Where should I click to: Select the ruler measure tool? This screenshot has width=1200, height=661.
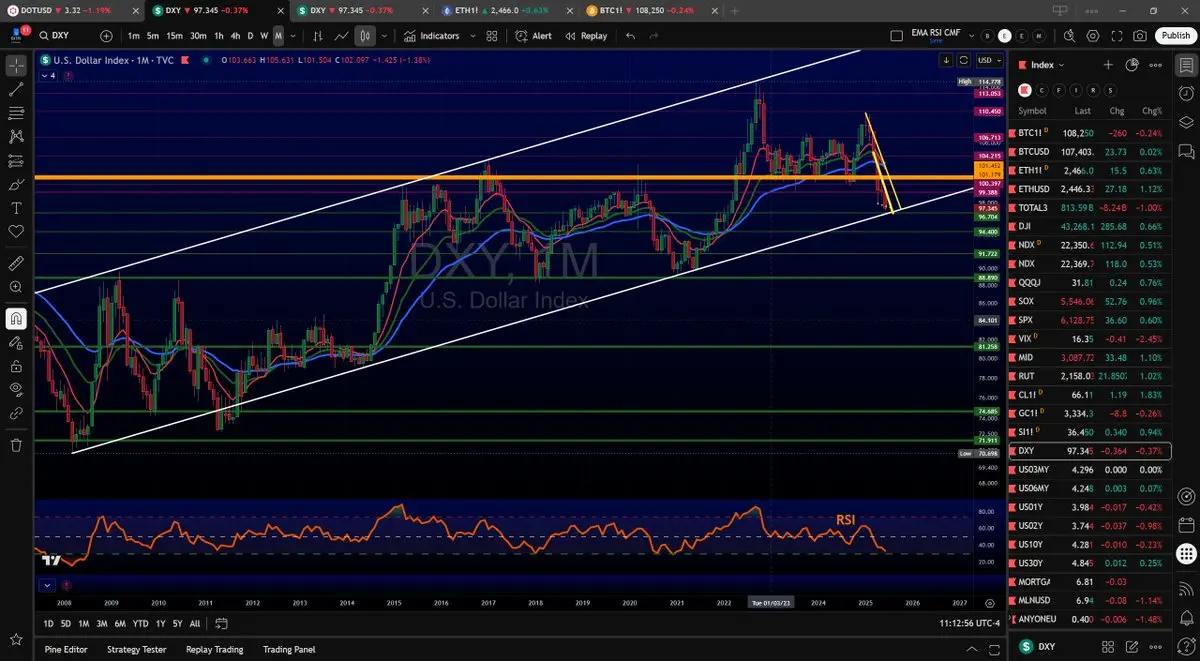(x=16, y=264)
